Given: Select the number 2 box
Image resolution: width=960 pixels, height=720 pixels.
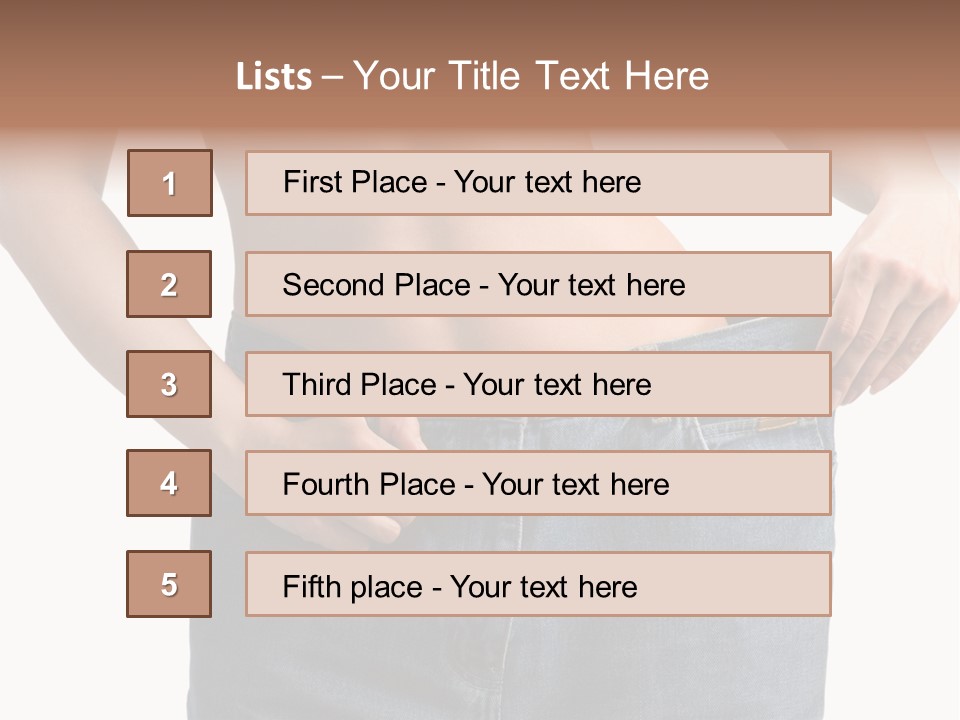Looking at the screenshot, I should (169, 284).
